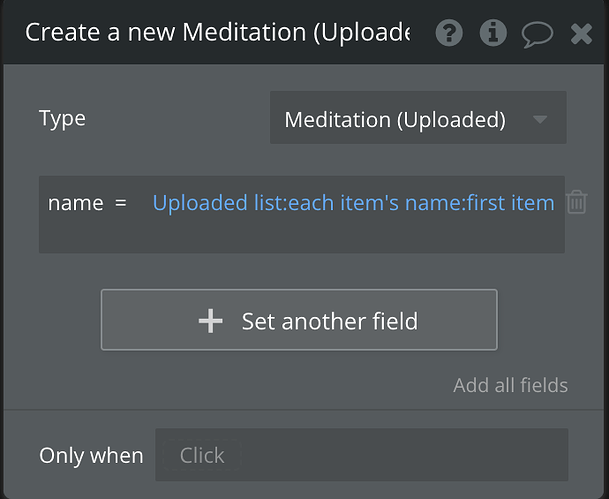
Task: Focus the Only when condition Click box
Action: (x=361, y=456)
